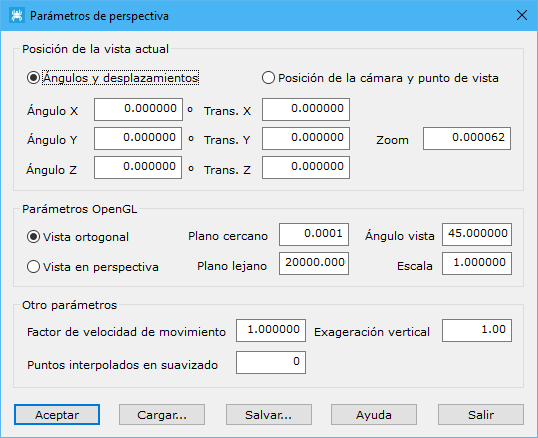Click the application icon in title bar
The width and height of the screenshot is (538, 438).
[x=16, y=16]
